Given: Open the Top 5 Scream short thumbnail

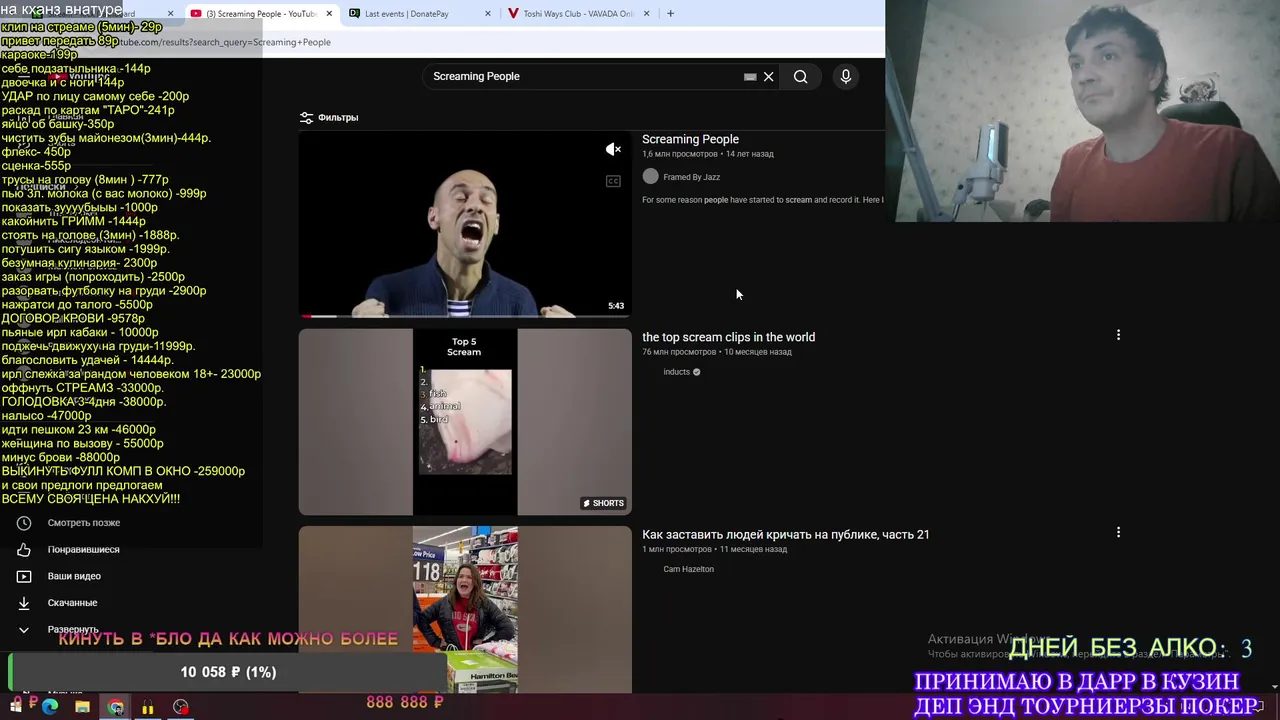Looking at the screenshot, I should 465,421.
